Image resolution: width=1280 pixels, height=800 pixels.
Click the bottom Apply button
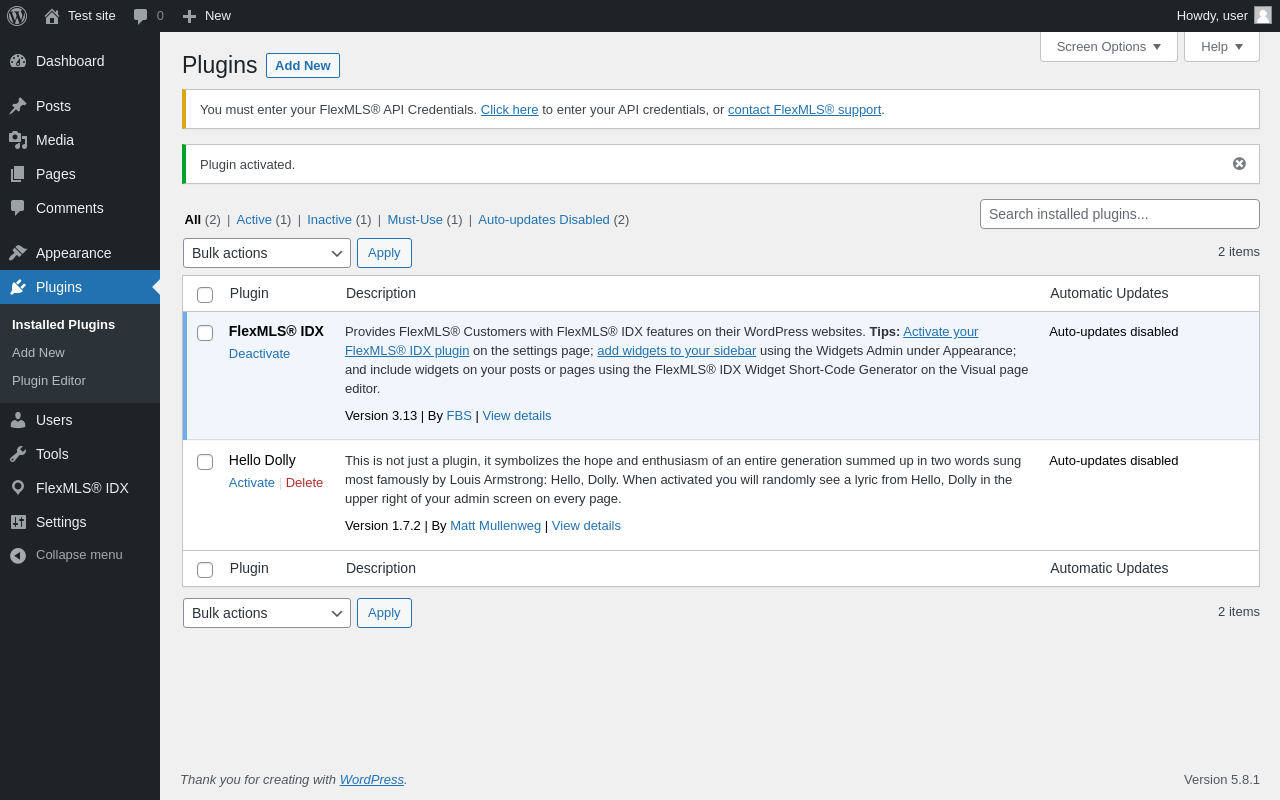384,613
